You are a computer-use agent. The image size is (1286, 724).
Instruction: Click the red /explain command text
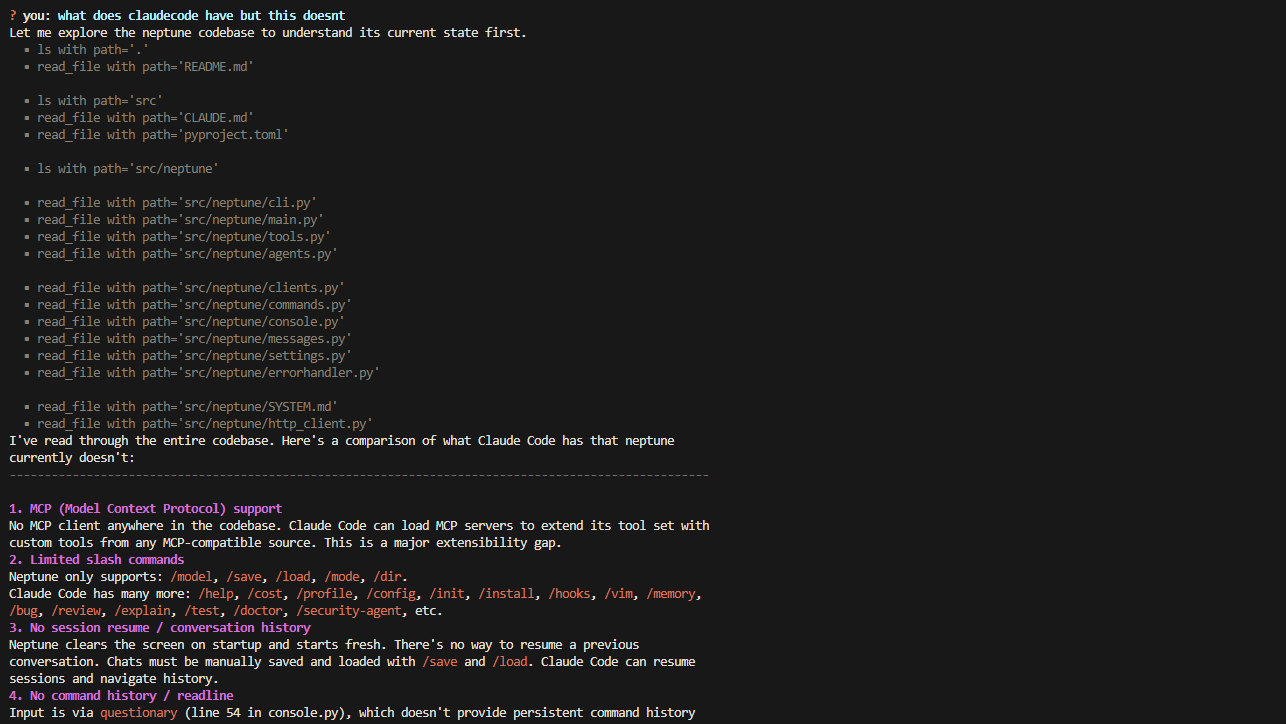pyautogui.click(x=142, y=610)
